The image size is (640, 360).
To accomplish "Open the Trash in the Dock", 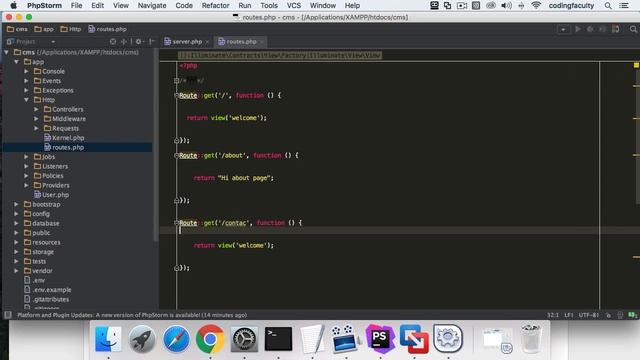I will point(531,339).
